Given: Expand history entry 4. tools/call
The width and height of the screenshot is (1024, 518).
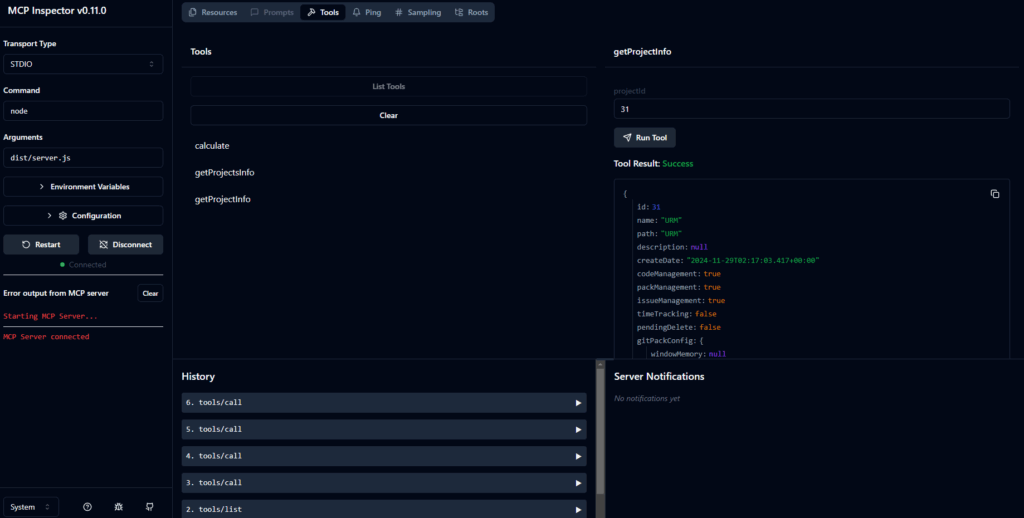Looking at the screenshot, I should point(384,456).
